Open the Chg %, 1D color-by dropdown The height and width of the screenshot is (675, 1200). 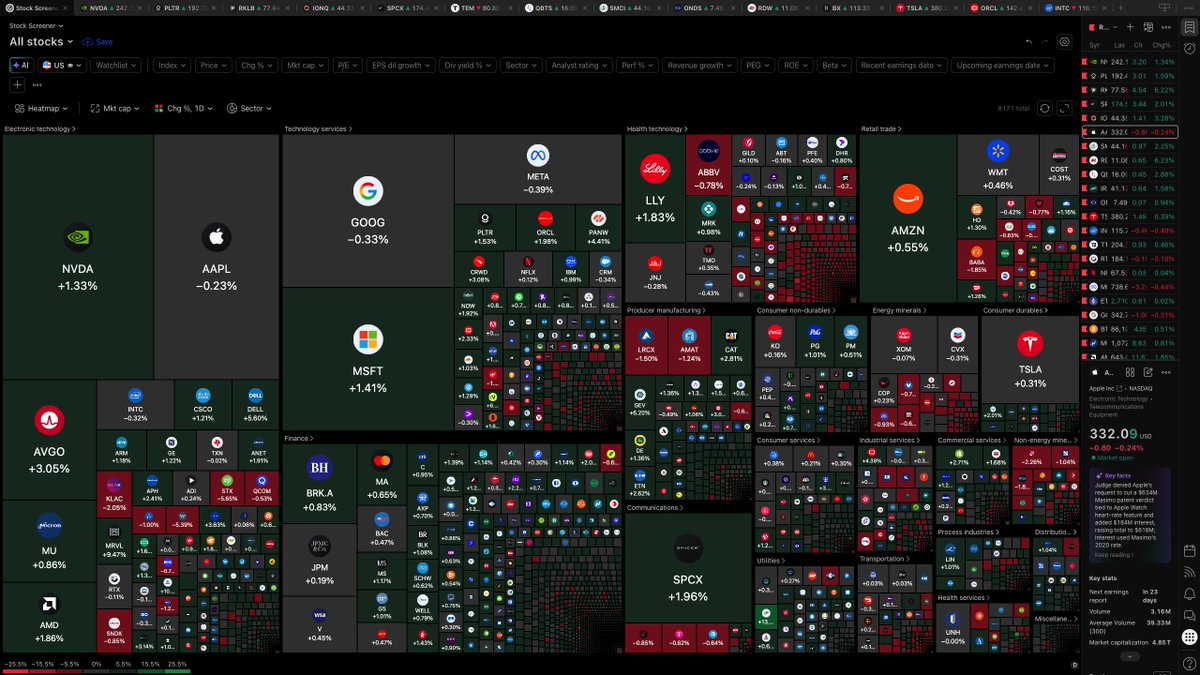click(185, 108)
